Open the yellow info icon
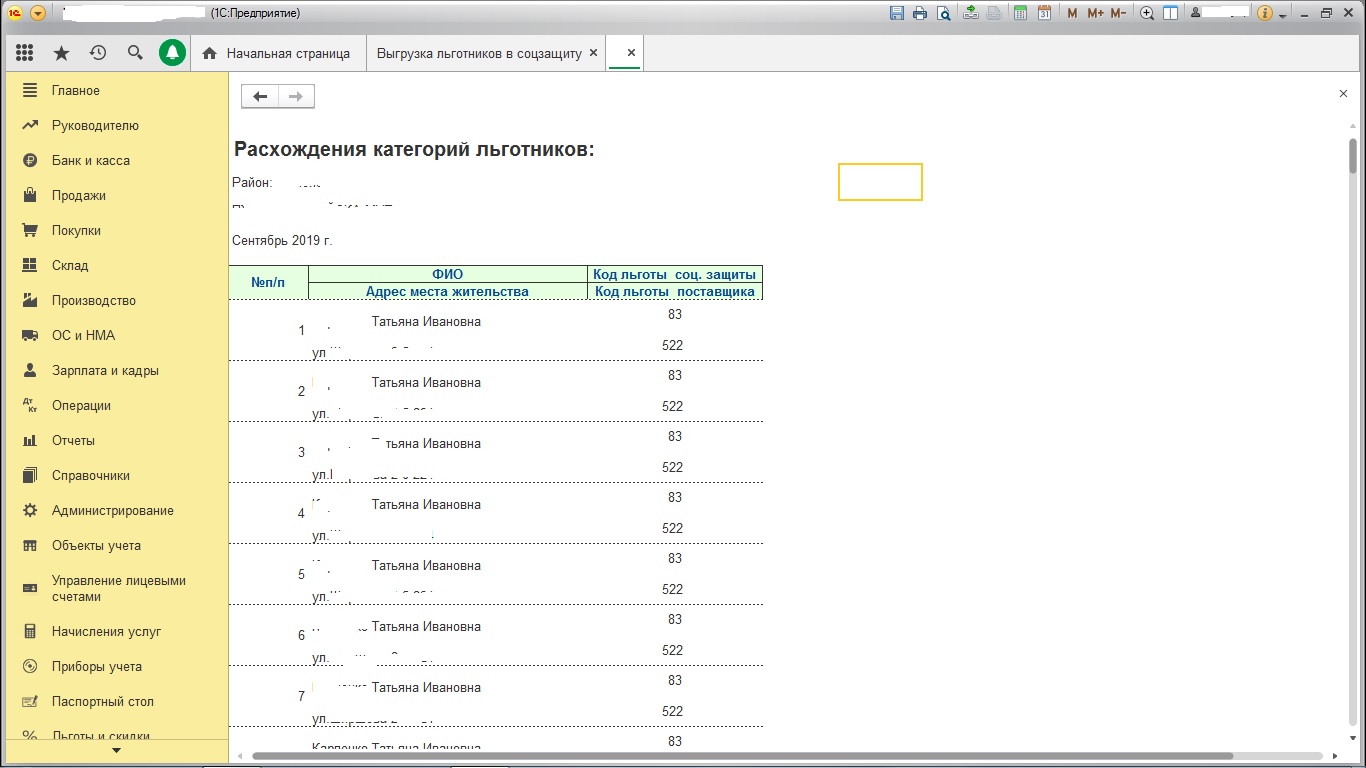 (x=1265, y=13)
